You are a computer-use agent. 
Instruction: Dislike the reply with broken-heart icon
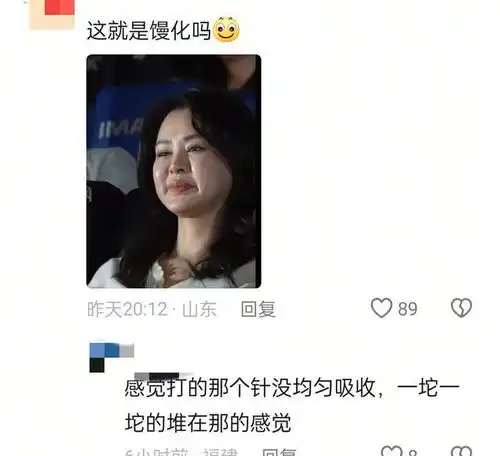(x=462, y=451)
